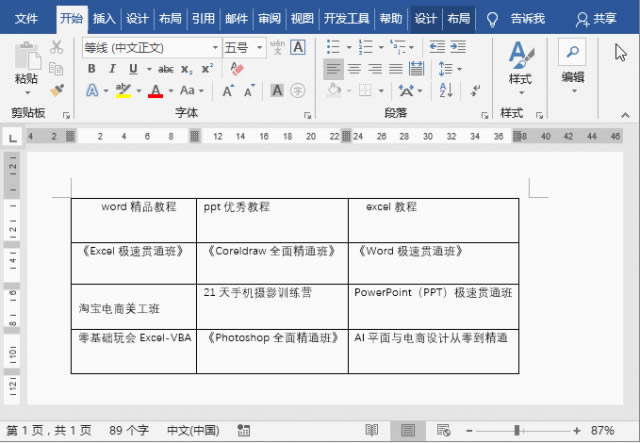Toggle center alignment

tap(354, 69)
